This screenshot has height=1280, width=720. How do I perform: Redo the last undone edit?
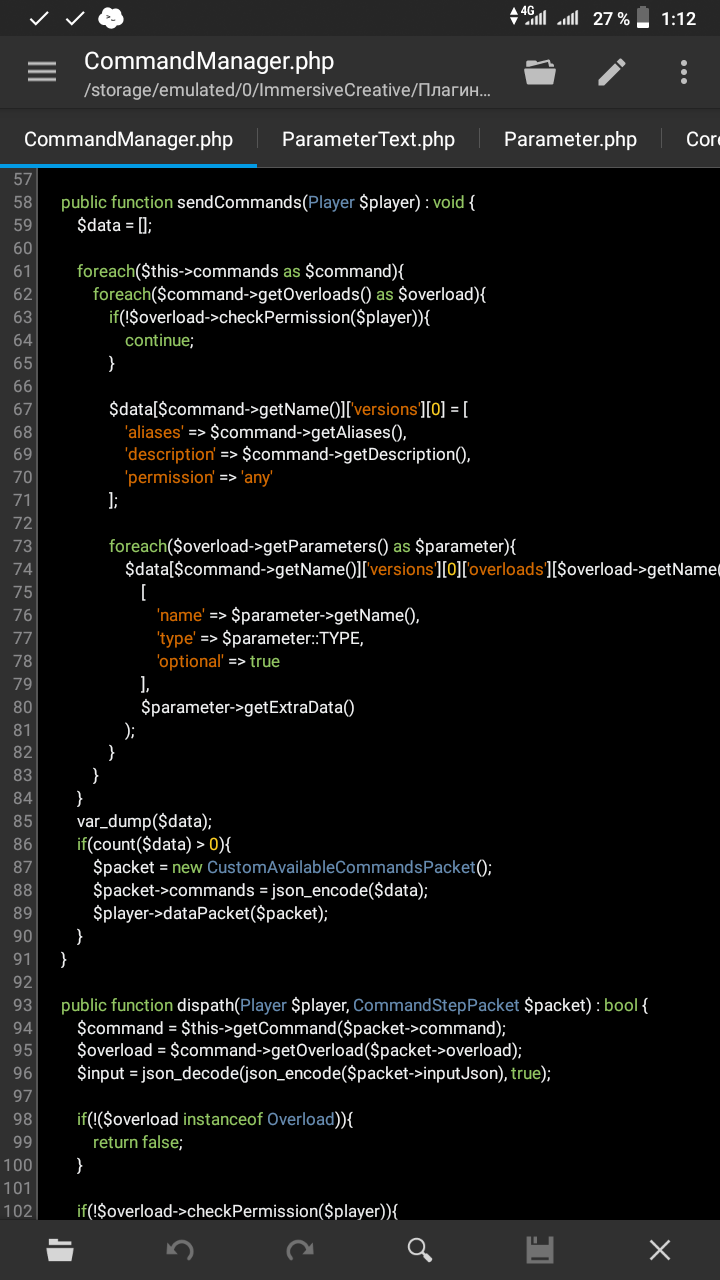pyautogui.click(x=300, y=1249)
